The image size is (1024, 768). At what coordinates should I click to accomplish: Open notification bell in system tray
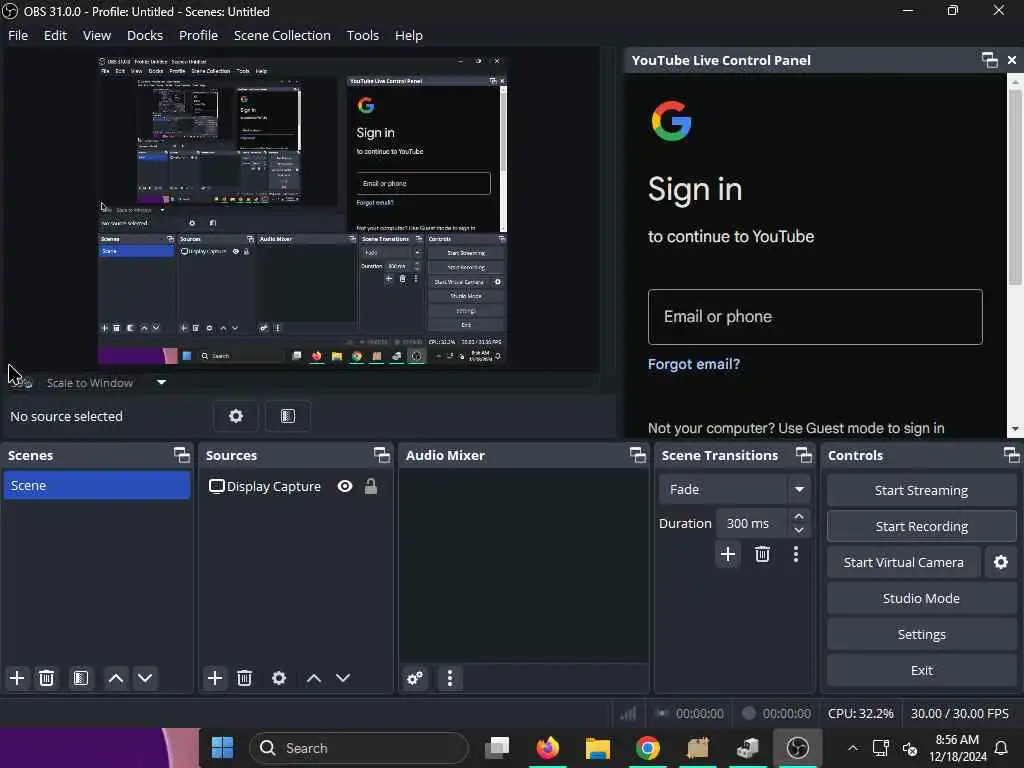click(x=1000, y=748)
